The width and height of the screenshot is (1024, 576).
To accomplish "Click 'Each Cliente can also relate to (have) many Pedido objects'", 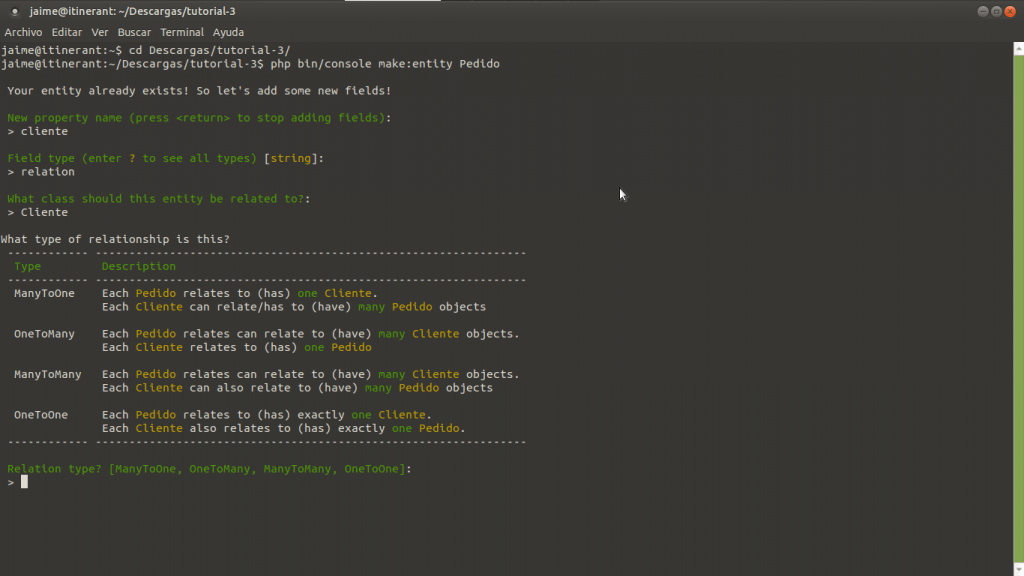I will 297,388.
